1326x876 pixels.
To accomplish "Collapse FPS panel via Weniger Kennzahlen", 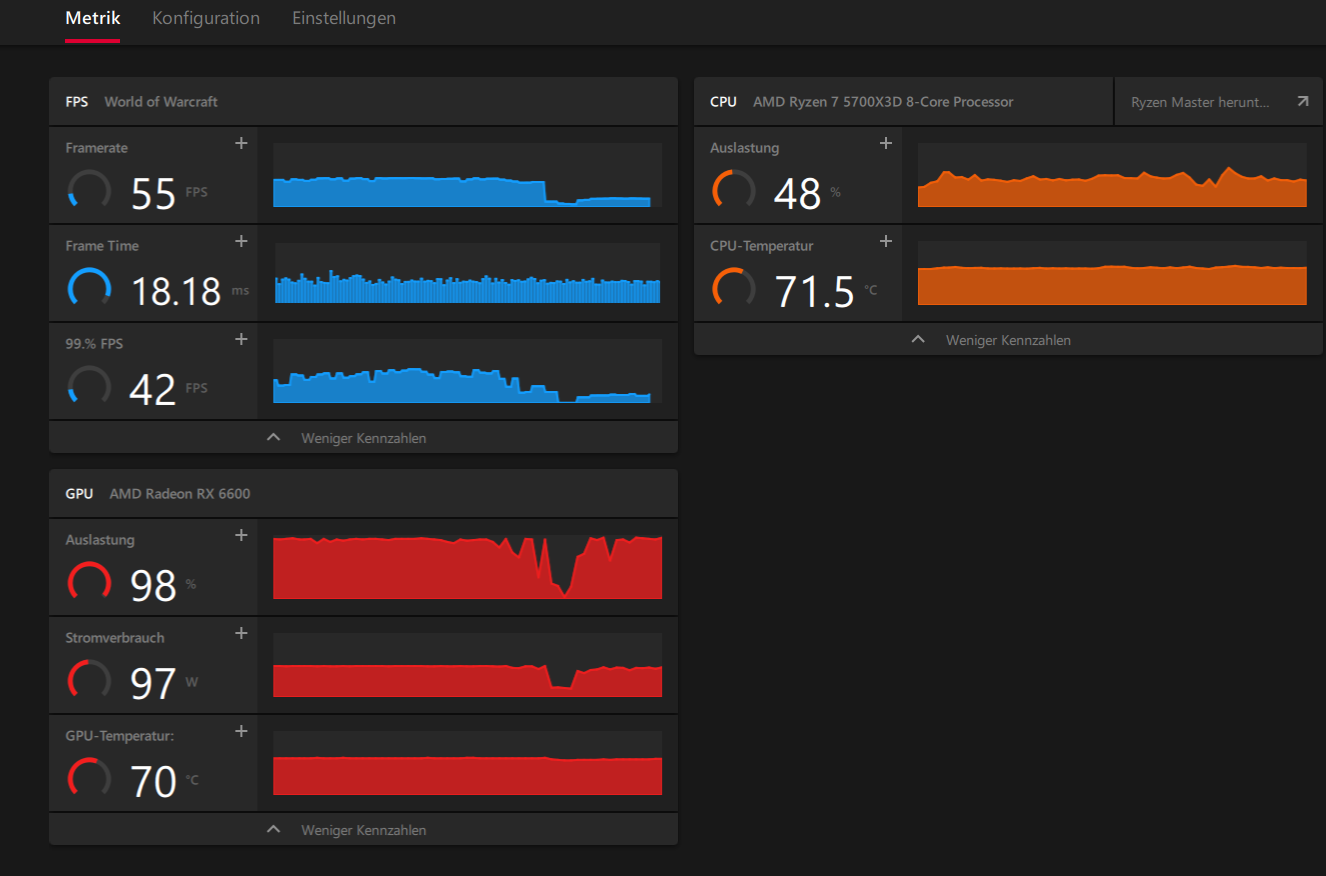I will click(x=363, y=438).
